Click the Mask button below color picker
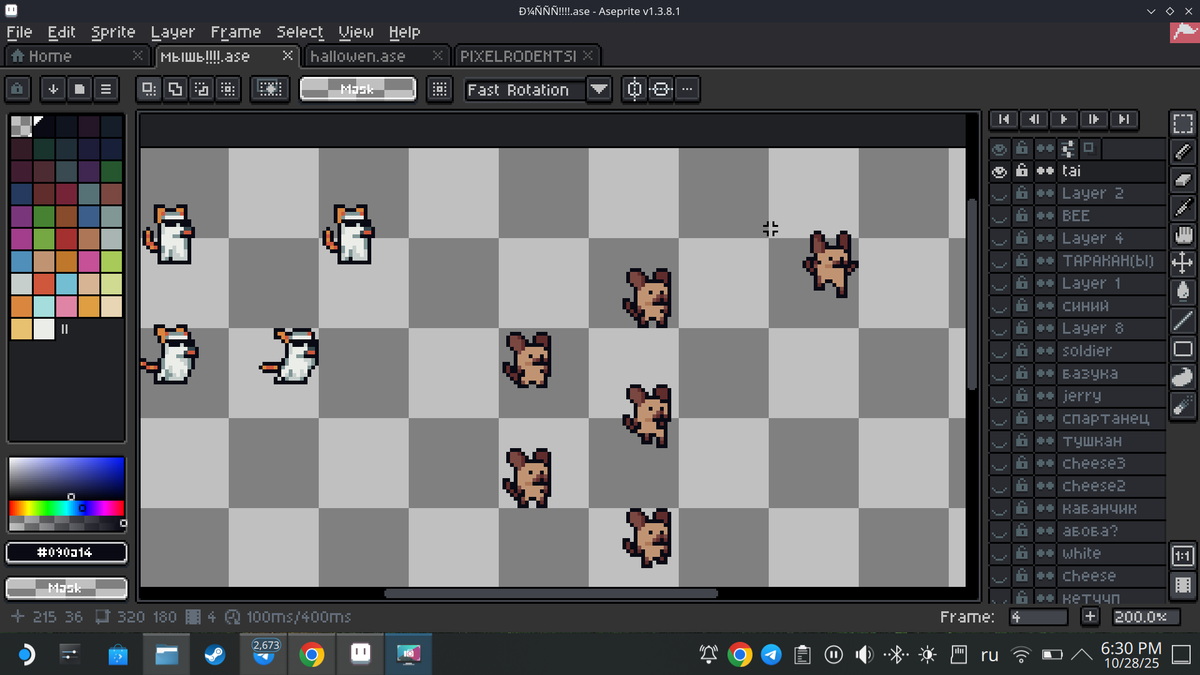The width and height of the screenshot is (1200, 675). [66, 588]
